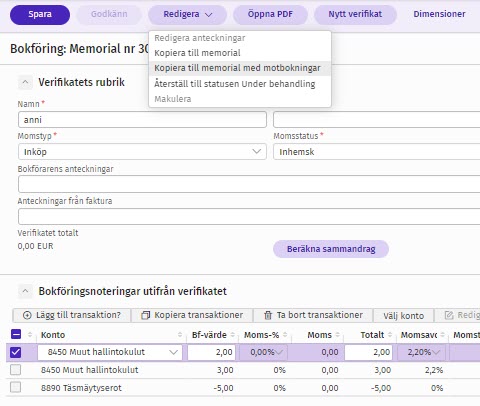Screen dimensions: 480x406
Task: Collapse the Bokföringsnoteringar utifrån verifikatet section
Action: pyautogui.click(x=25, y=291)
